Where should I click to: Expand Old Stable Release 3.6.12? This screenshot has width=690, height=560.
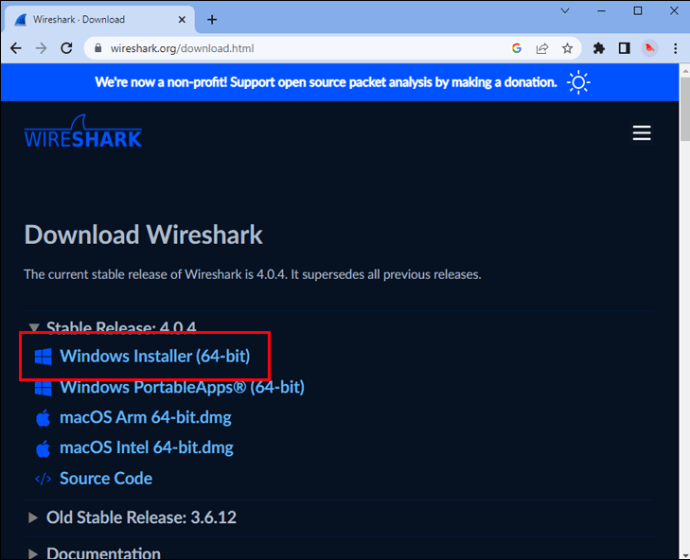(x=33, y=517)
